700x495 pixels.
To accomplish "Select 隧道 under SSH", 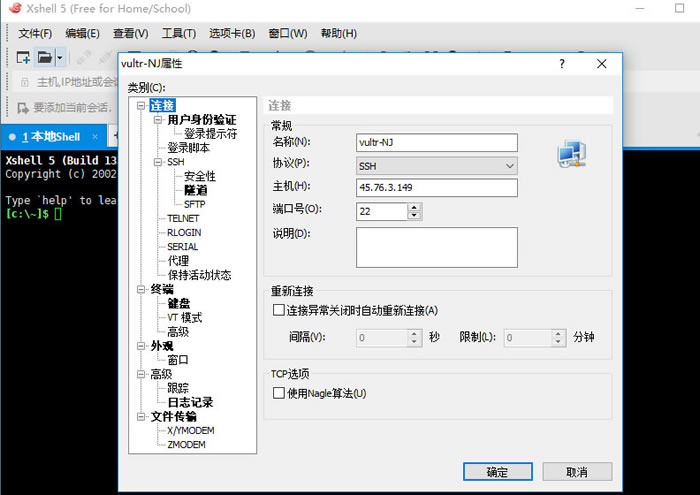I will [x=196, y=190].
